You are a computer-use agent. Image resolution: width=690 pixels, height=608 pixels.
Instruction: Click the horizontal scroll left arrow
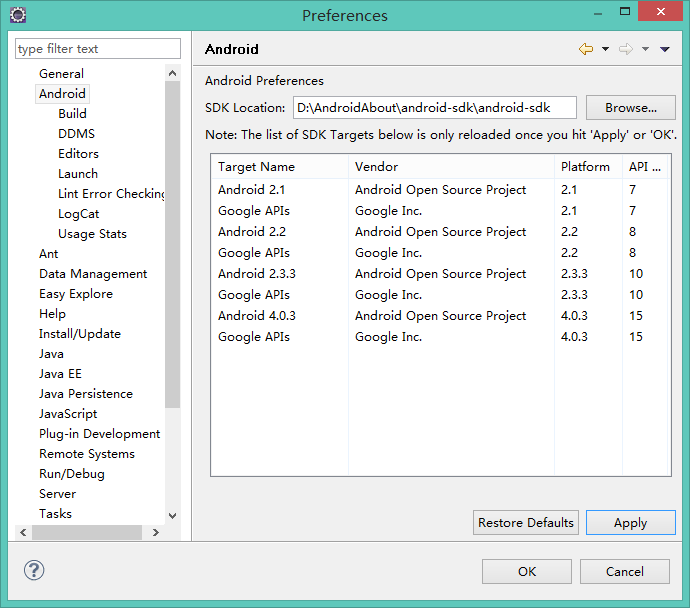coord(23,532)
